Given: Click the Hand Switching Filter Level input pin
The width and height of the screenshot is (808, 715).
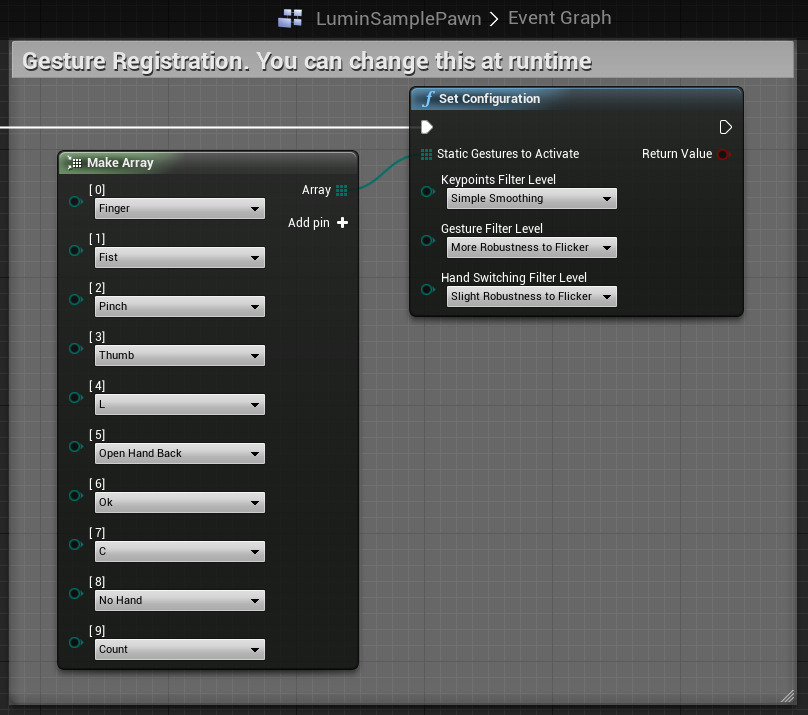Looking at the screenshot, I should pyautogui.click(x=428, y=289).
